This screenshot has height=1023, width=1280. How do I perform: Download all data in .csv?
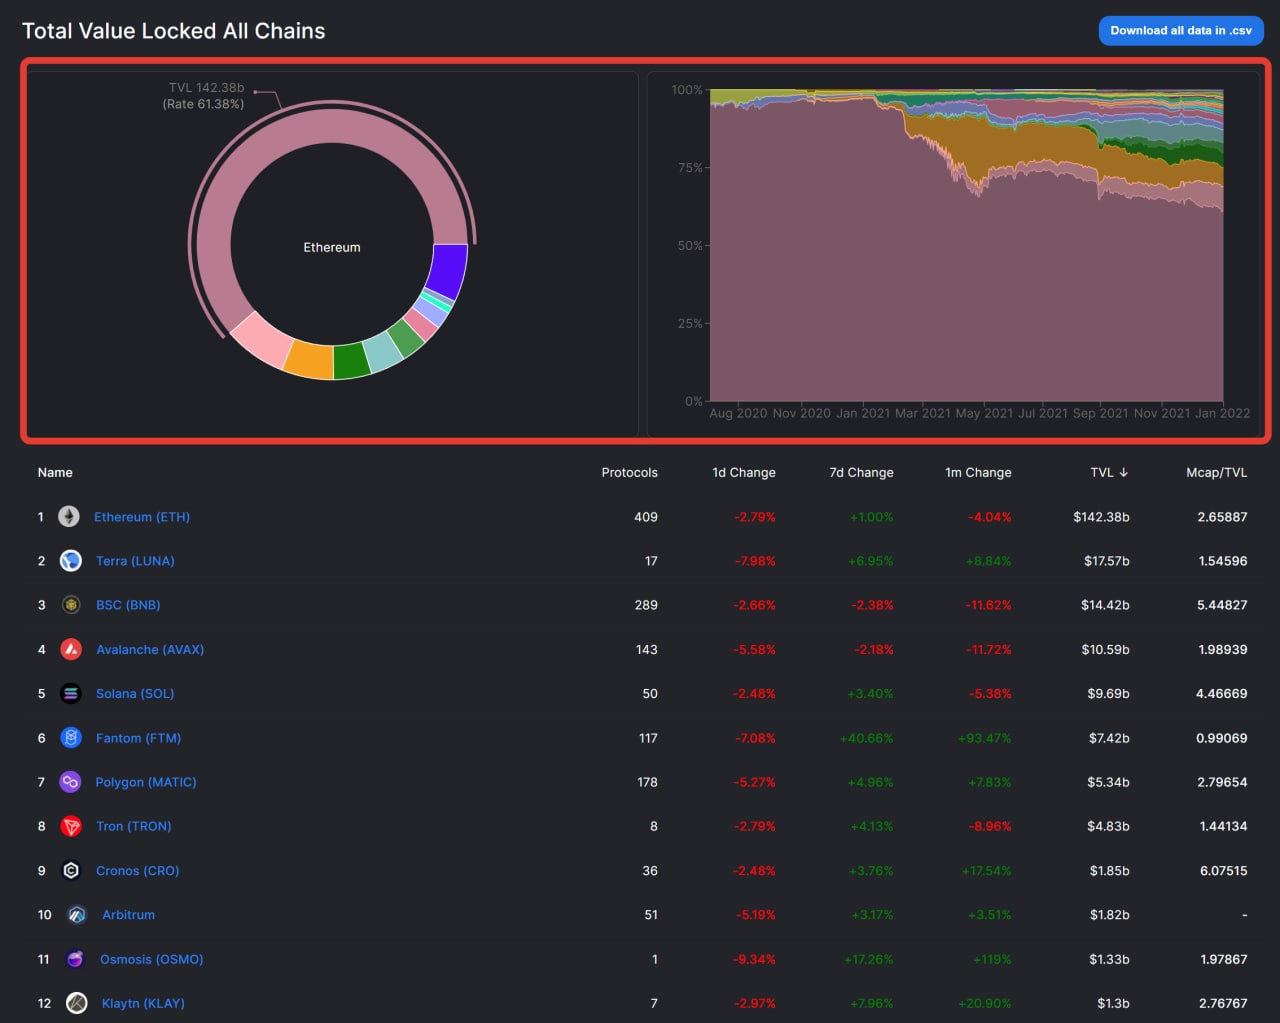(x=1181, y=30)
